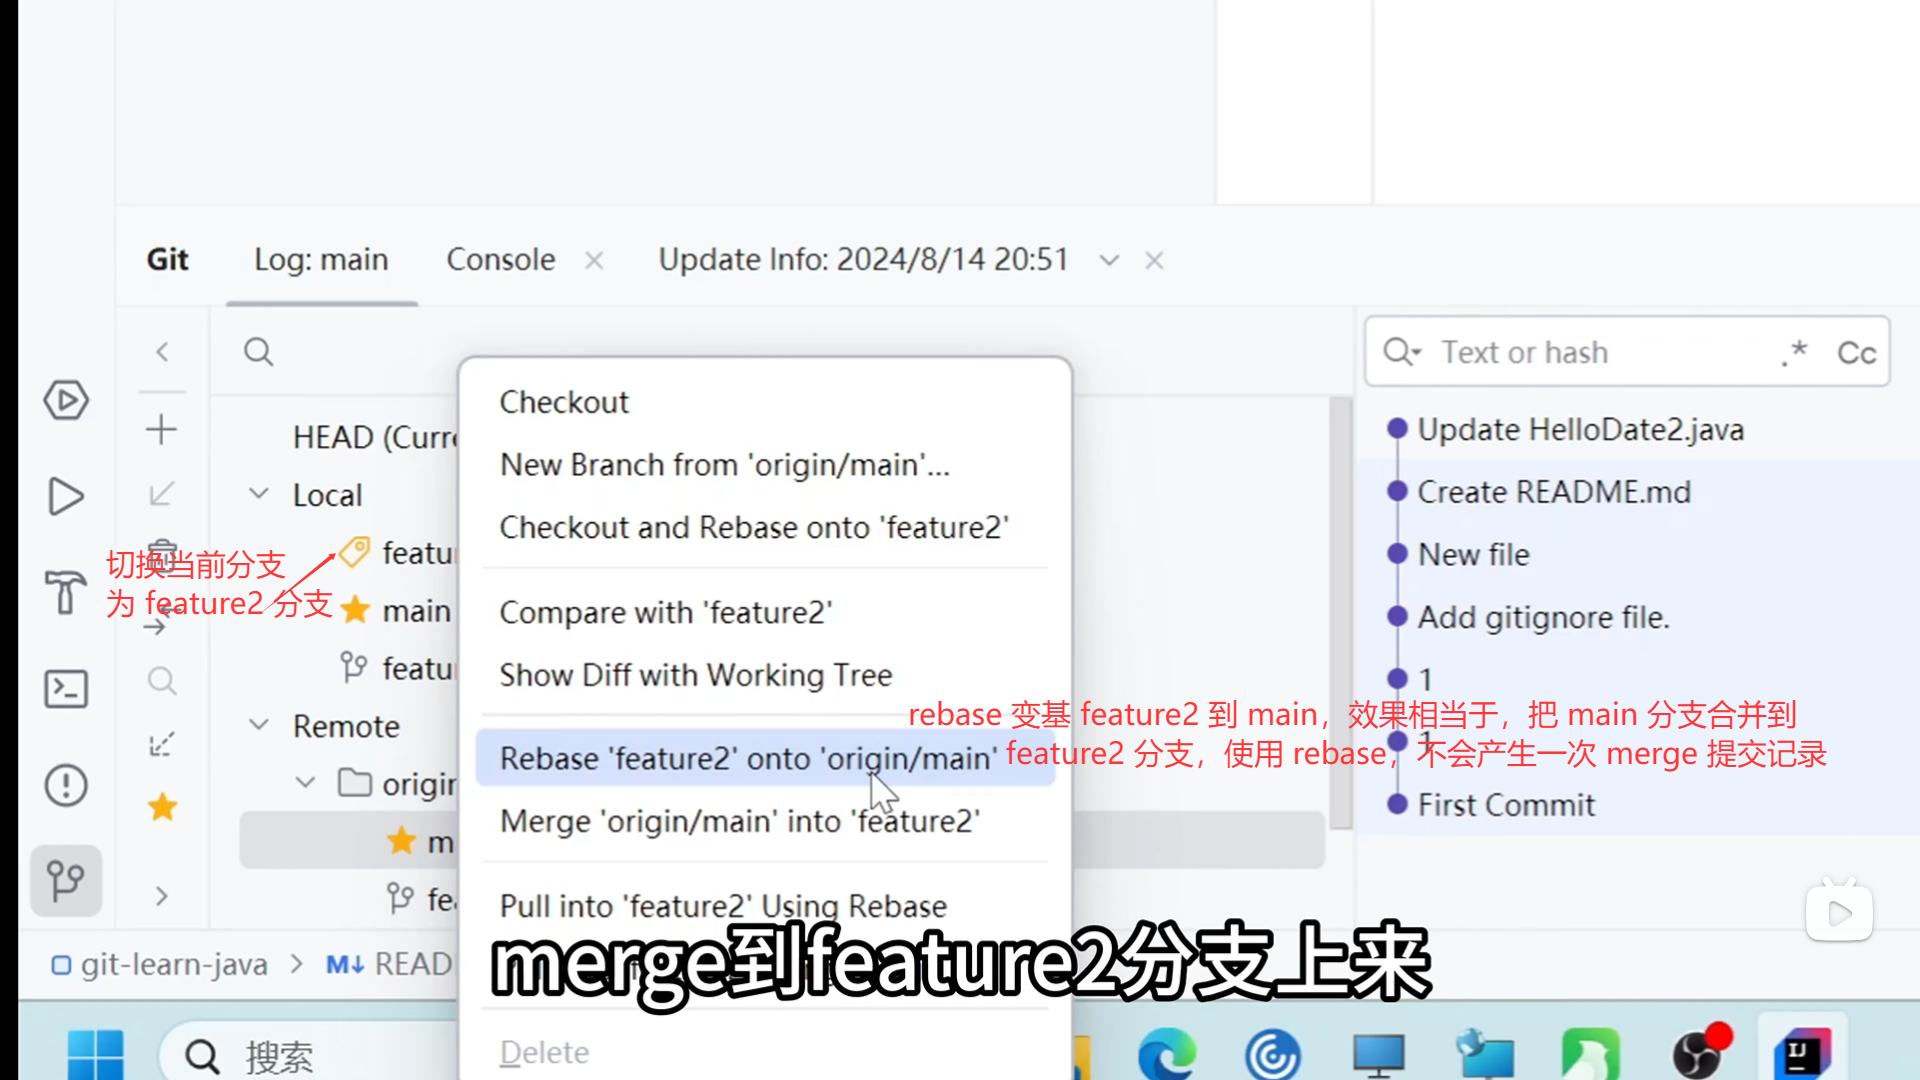Switch to the Console tab

point(500,260)
